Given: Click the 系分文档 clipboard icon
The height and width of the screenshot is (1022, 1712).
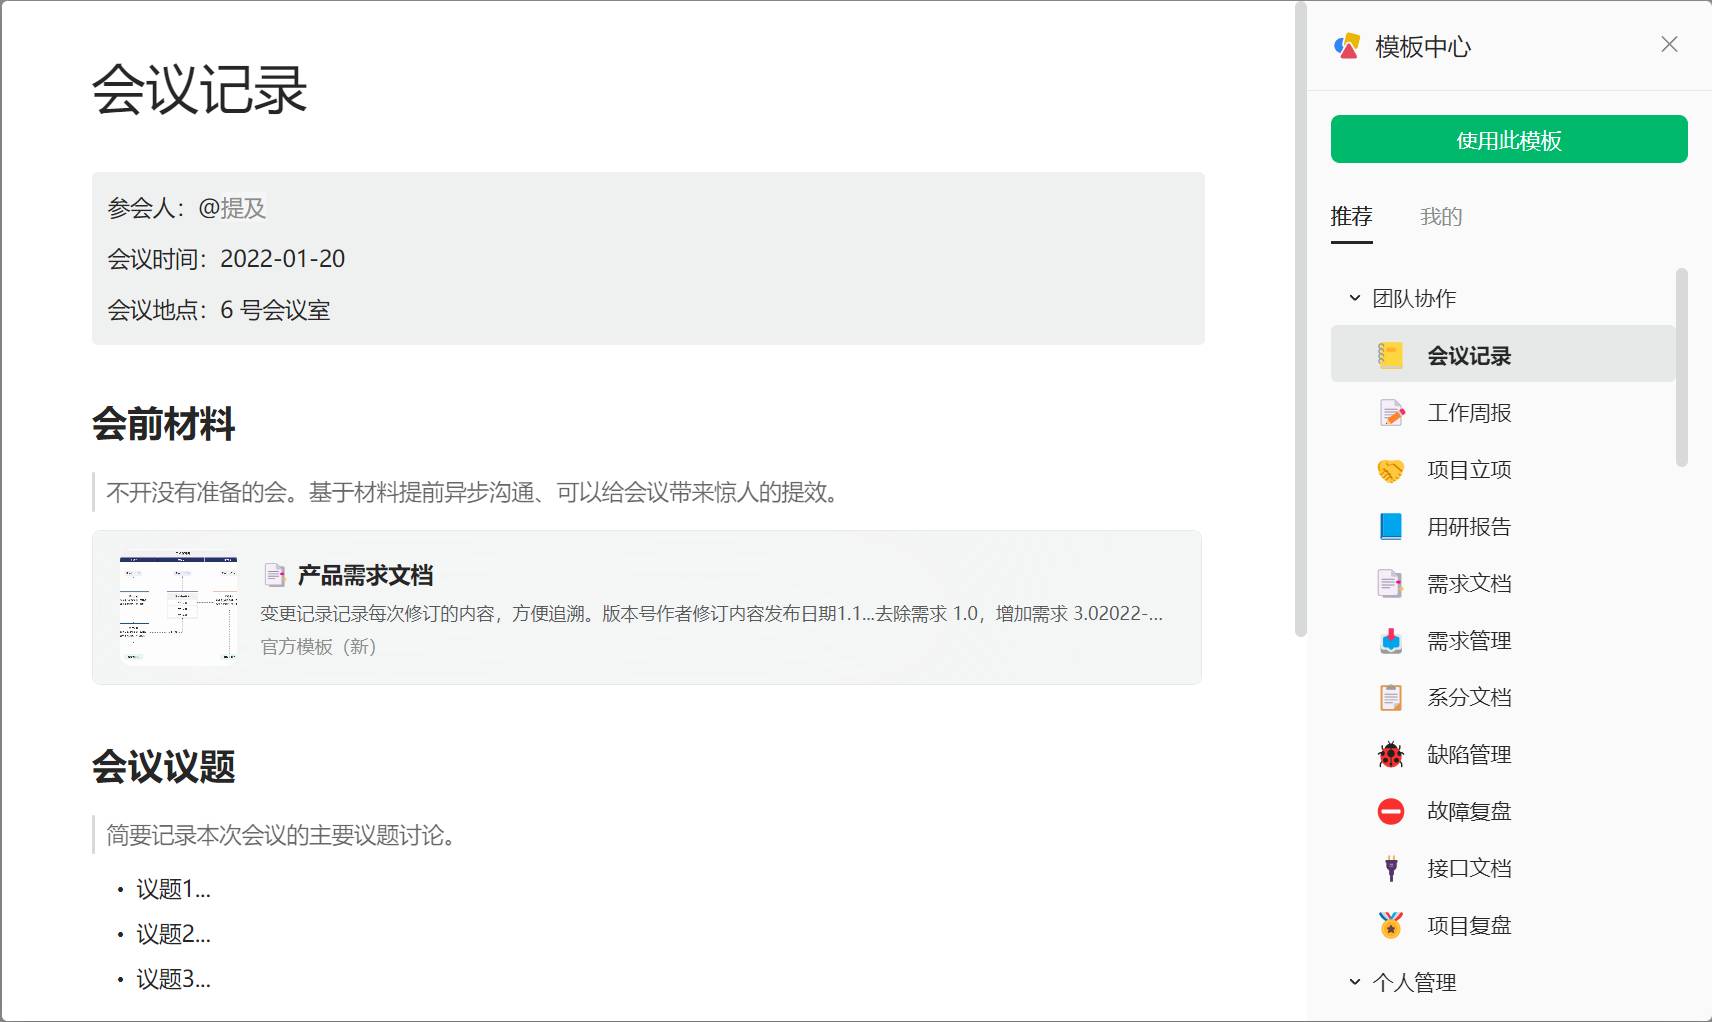Looking at the screenshot, I should click(1391, 697).
